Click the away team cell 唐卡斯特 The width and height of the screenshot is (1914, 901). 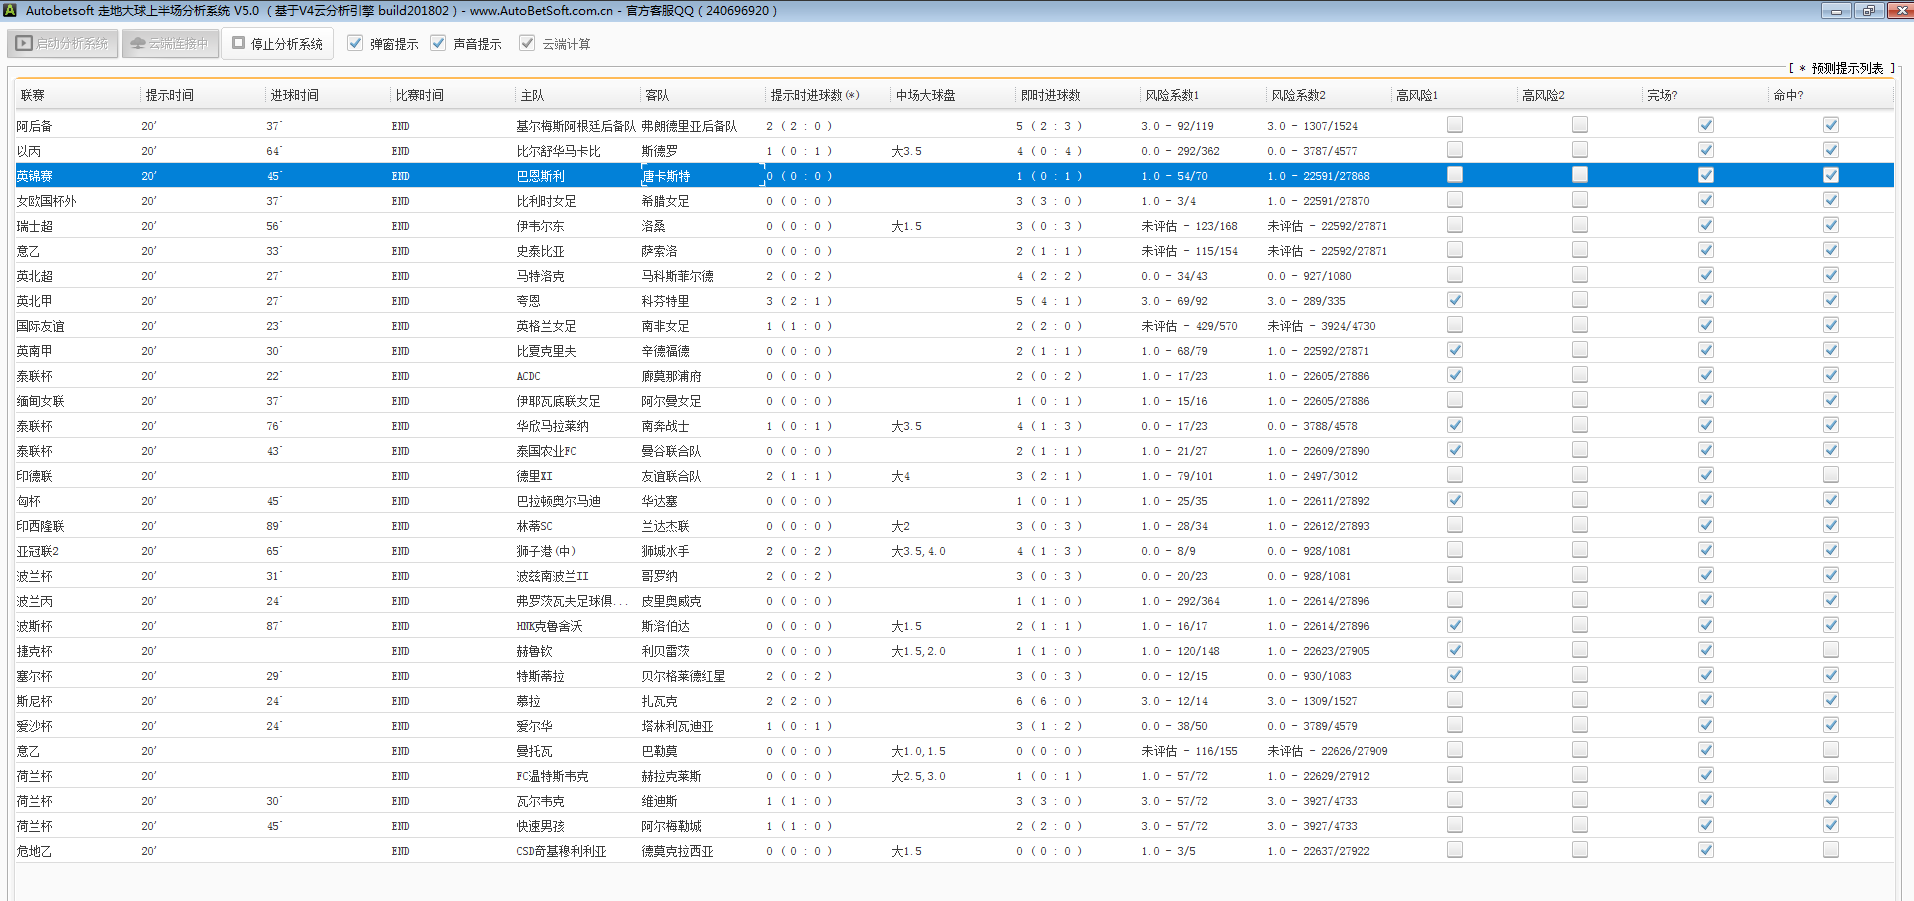click(666, 176)
